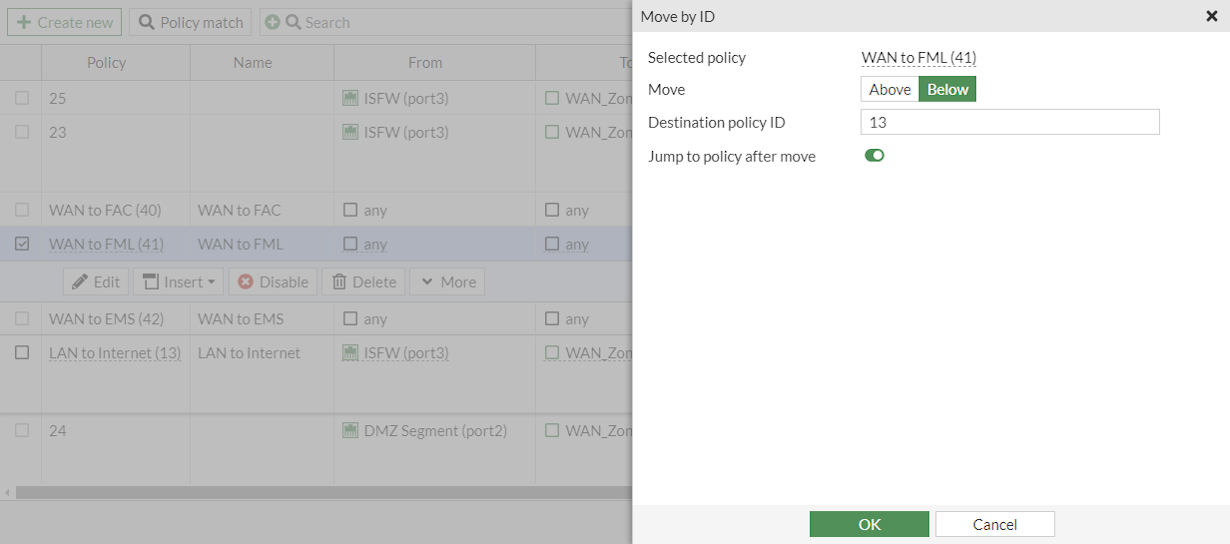The height and width of the screenshot is (544, 1230).
Task: Click the trash Delete icon
Action: click(x=340, y=282)
